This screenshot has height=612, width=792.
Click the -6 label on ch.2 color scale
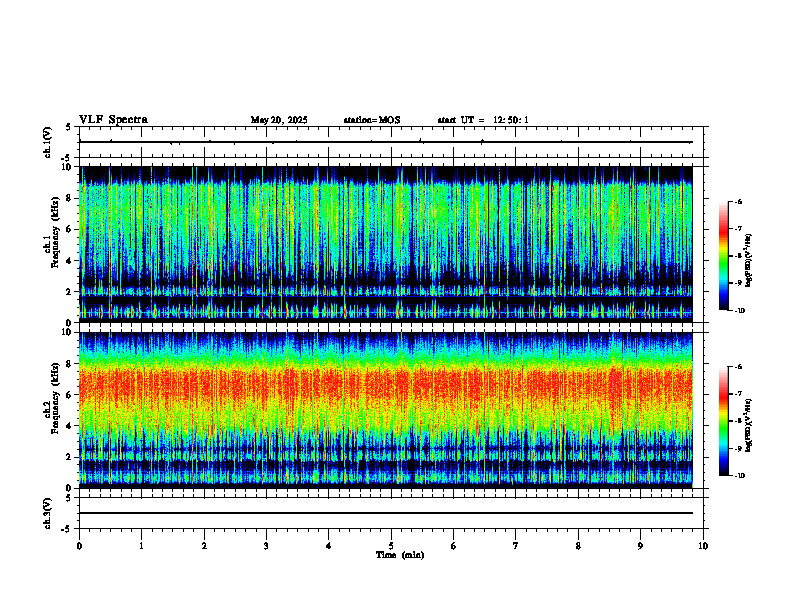click(738, 367)
